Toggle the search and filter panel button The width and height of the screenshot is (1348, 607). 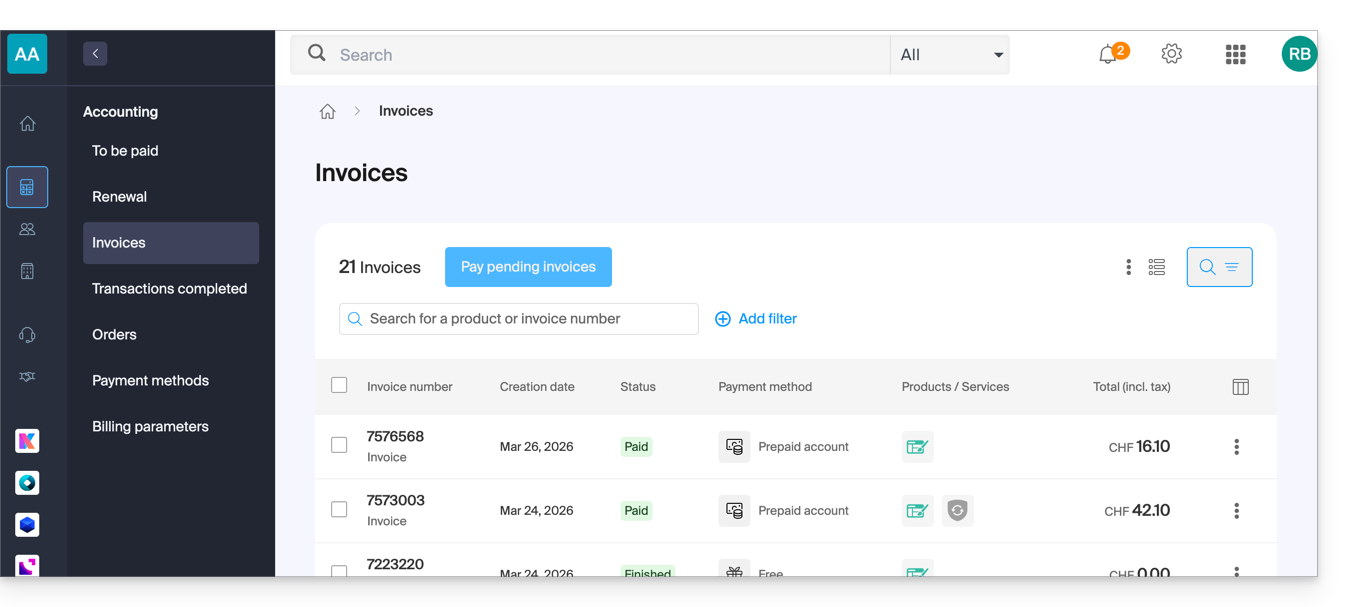coord(1219,267)
